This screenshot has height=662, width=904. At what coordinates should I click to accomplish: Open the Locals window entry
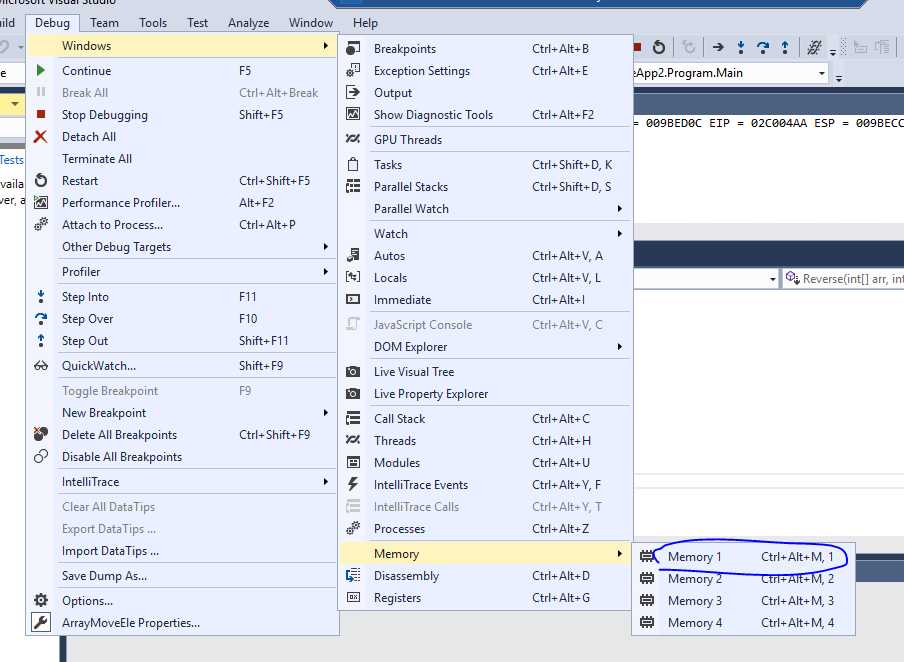[485, 277]
